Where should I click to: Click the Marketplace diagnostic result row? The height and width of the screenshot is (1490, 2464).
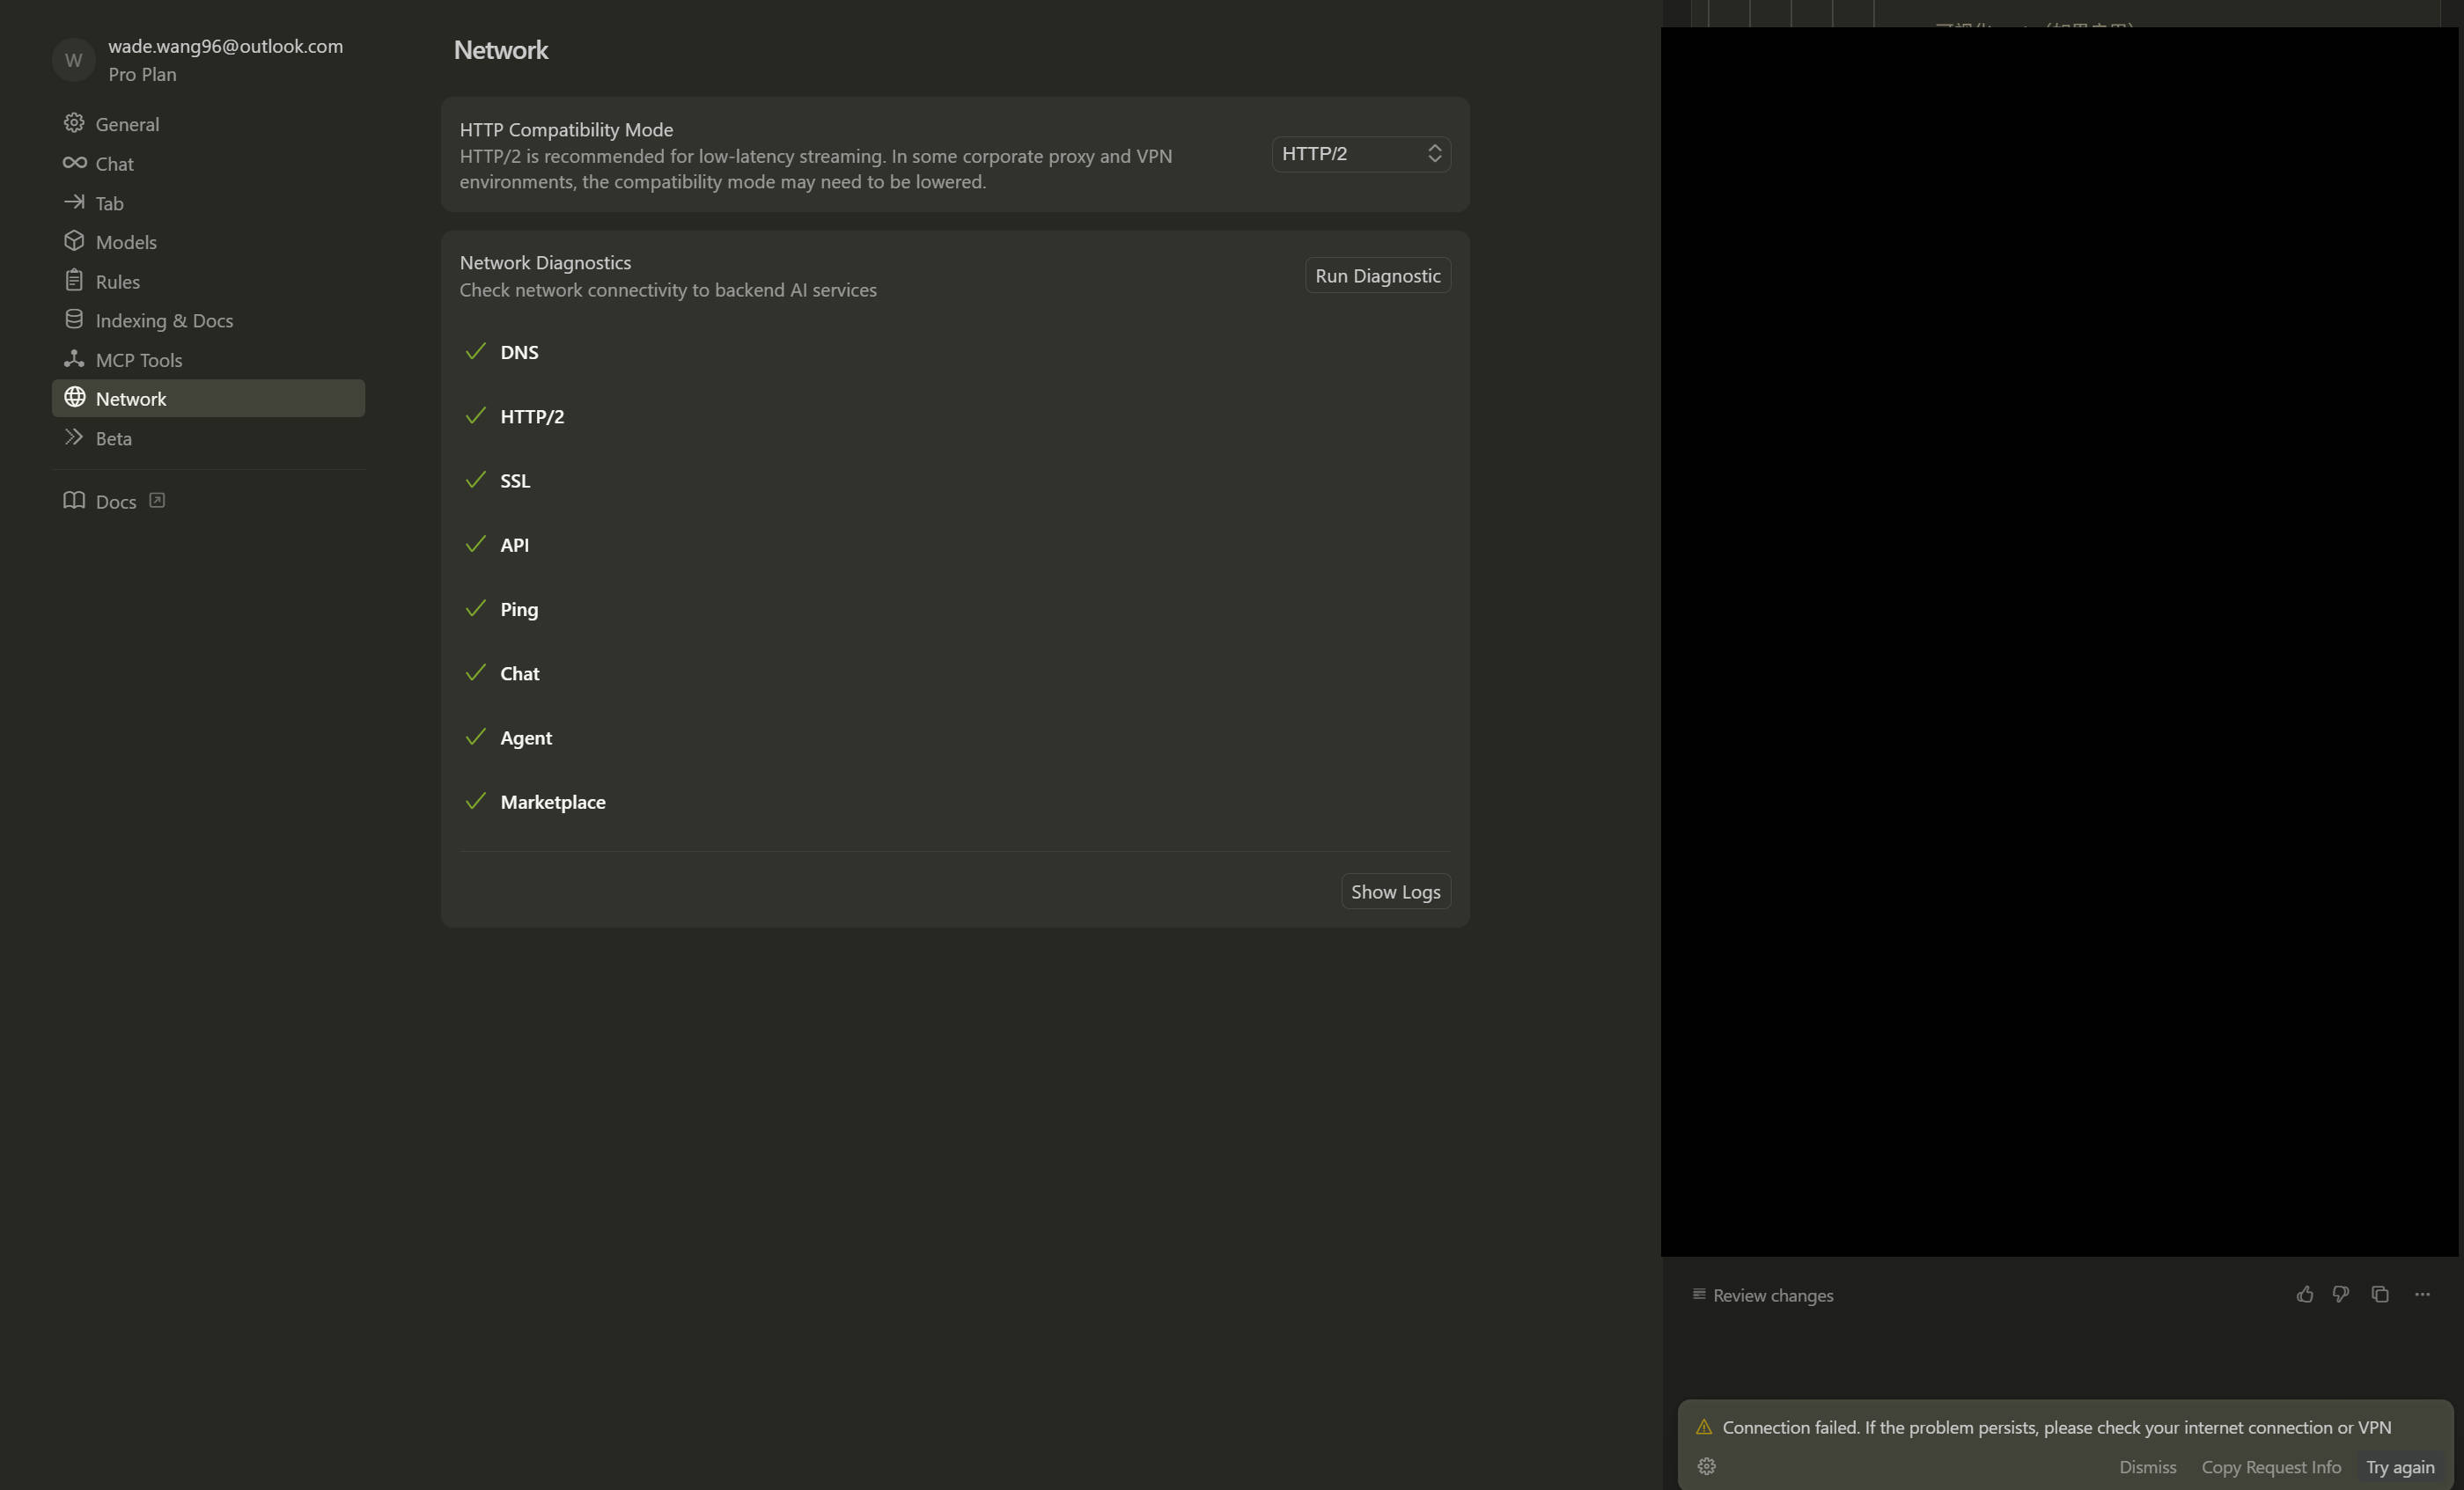[955, 802]
